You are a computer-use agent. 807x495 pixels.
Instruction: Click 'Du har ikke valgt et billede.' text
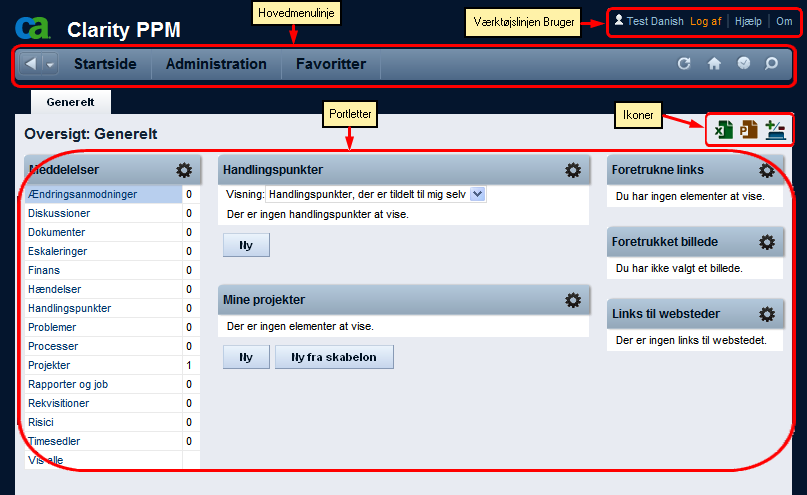pyautogui.click(x=679, y=268)
